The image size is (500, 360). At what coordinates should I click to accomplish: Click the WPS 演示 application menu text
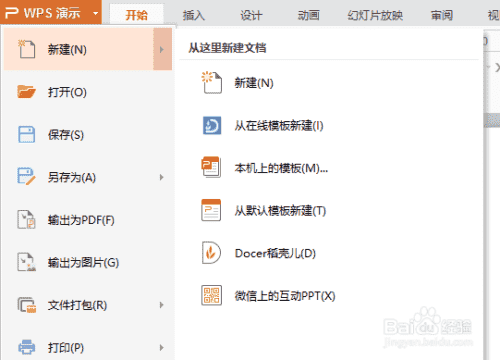click(52, 13)
